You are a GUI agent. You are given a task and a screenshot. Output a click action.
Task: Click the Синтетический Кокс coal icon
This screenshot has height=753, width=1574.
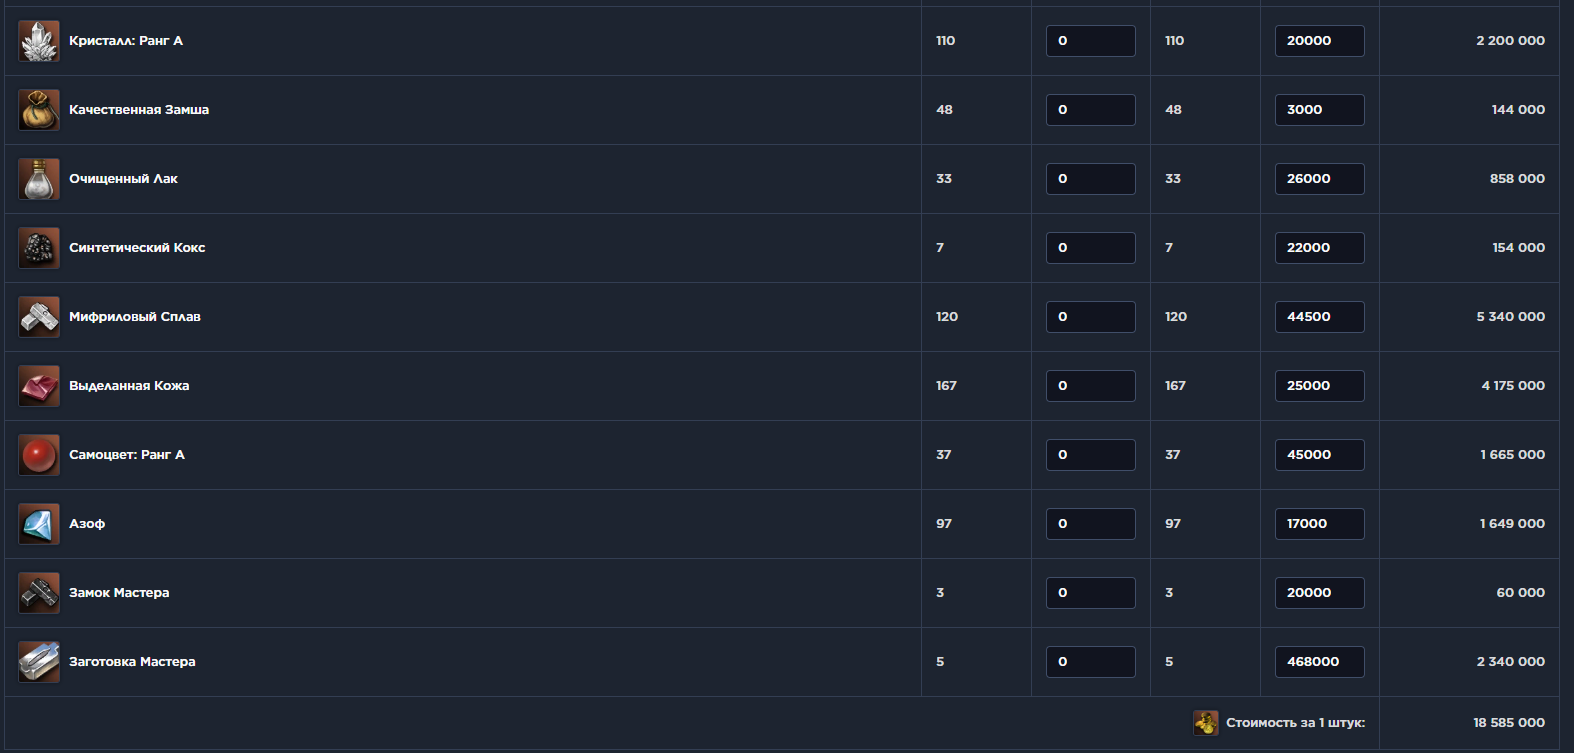coord(39,248)
